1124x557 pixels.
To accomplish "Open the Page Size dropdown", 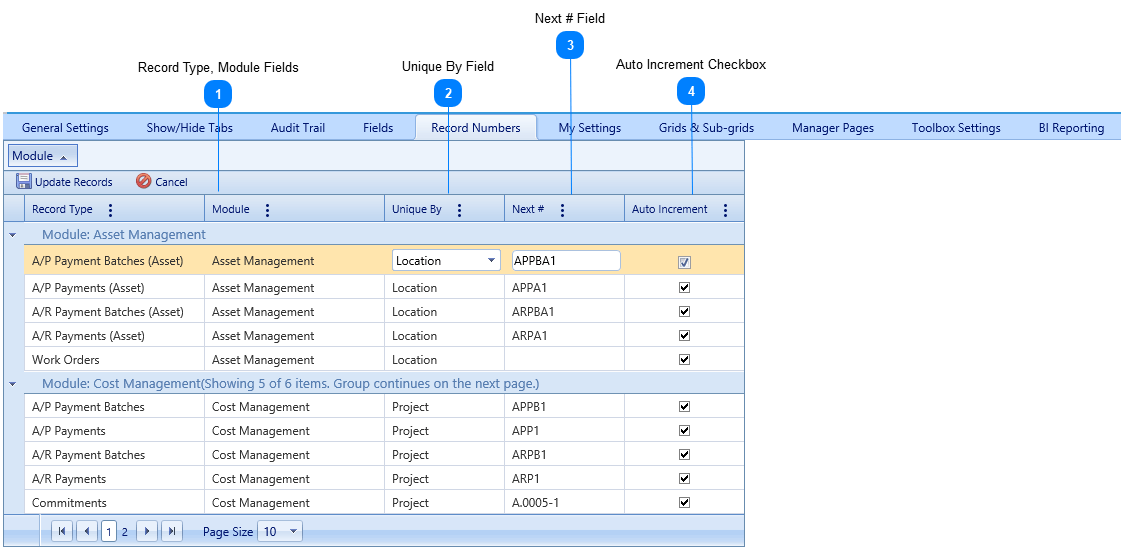I will click(280, 531).
